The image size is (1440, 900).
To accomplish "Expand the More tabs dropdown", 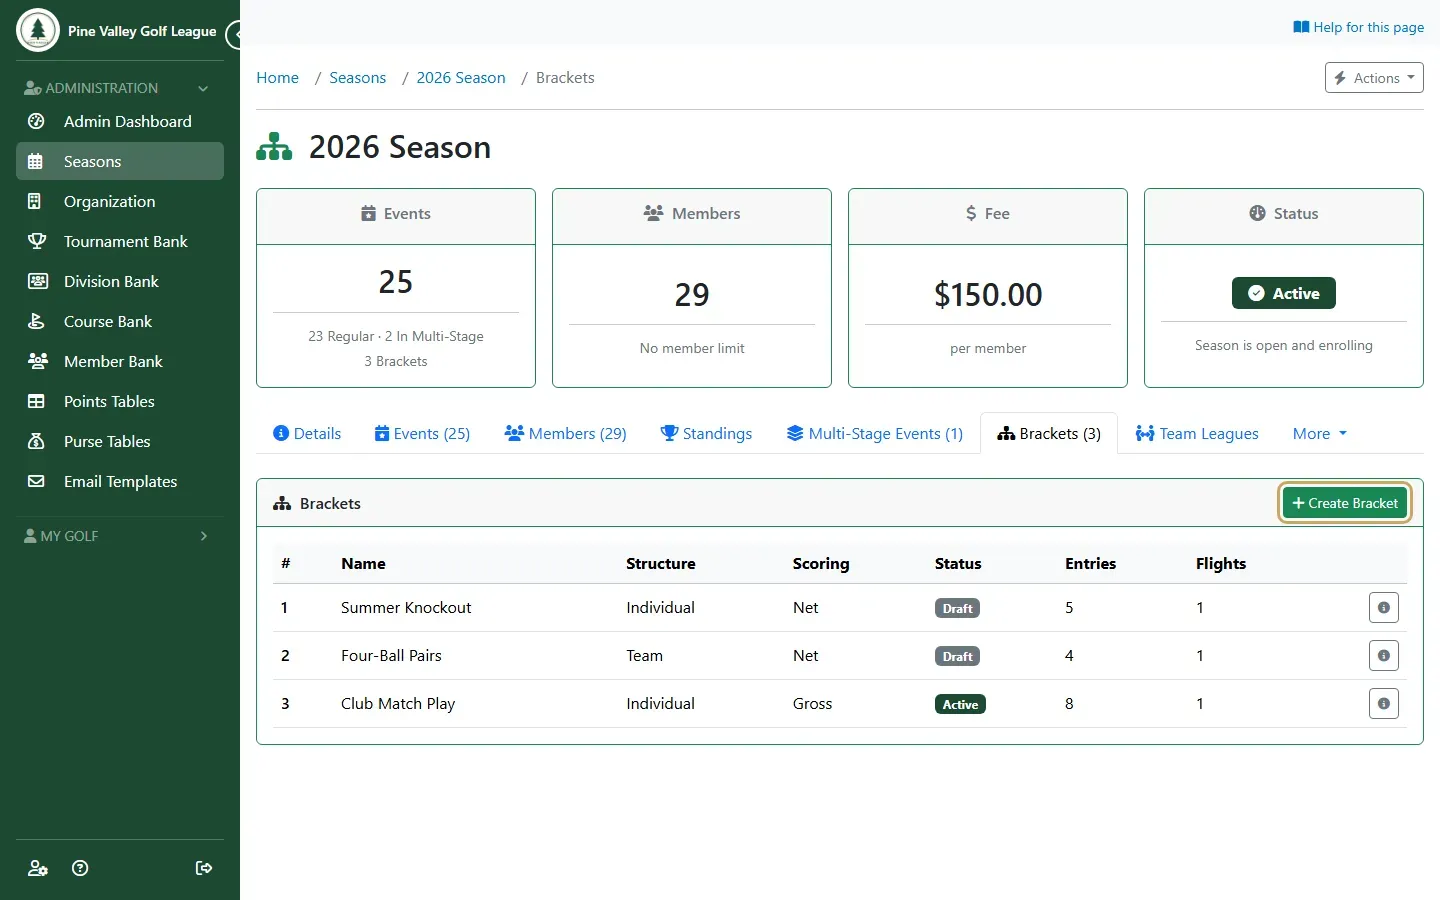I will pos(1320,433).
